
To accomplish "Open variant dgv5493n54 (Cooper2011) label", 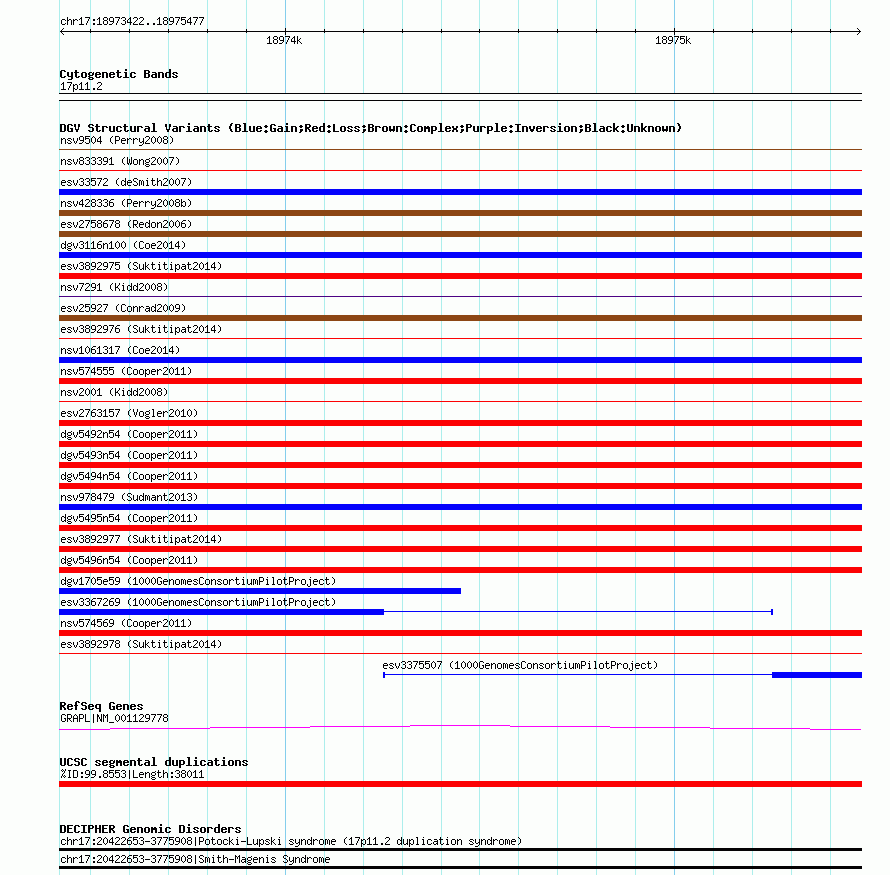I will [129, 455].
